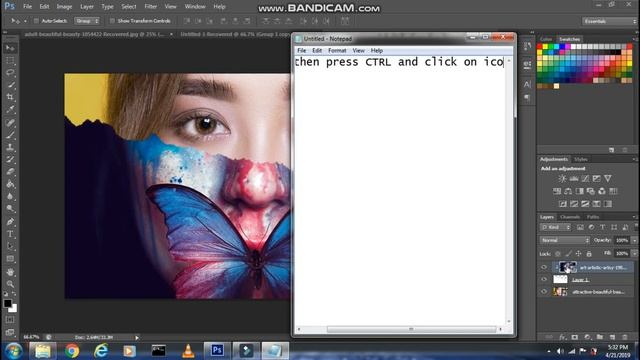Hide the top art-artistic layer
640x360 pixels.
544,267
